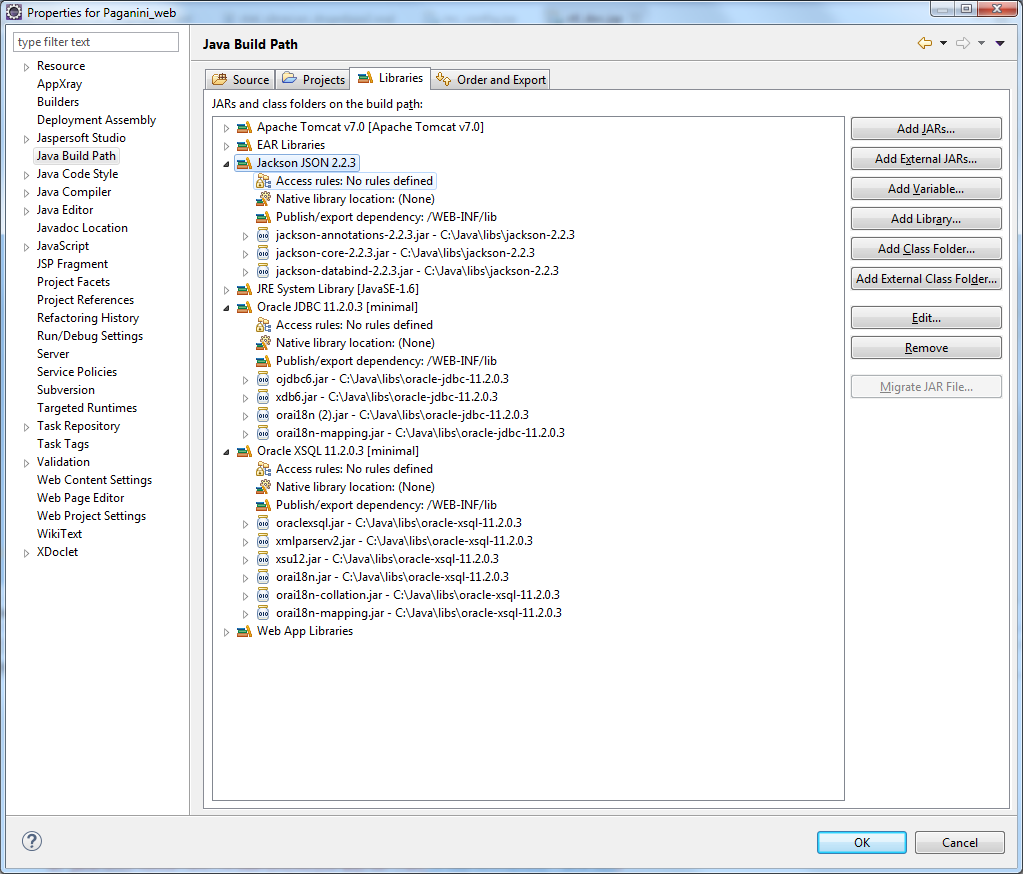Select the xsu12.jar entry
The width and height of the screenshot is (1023, 874).
(387, 559)
